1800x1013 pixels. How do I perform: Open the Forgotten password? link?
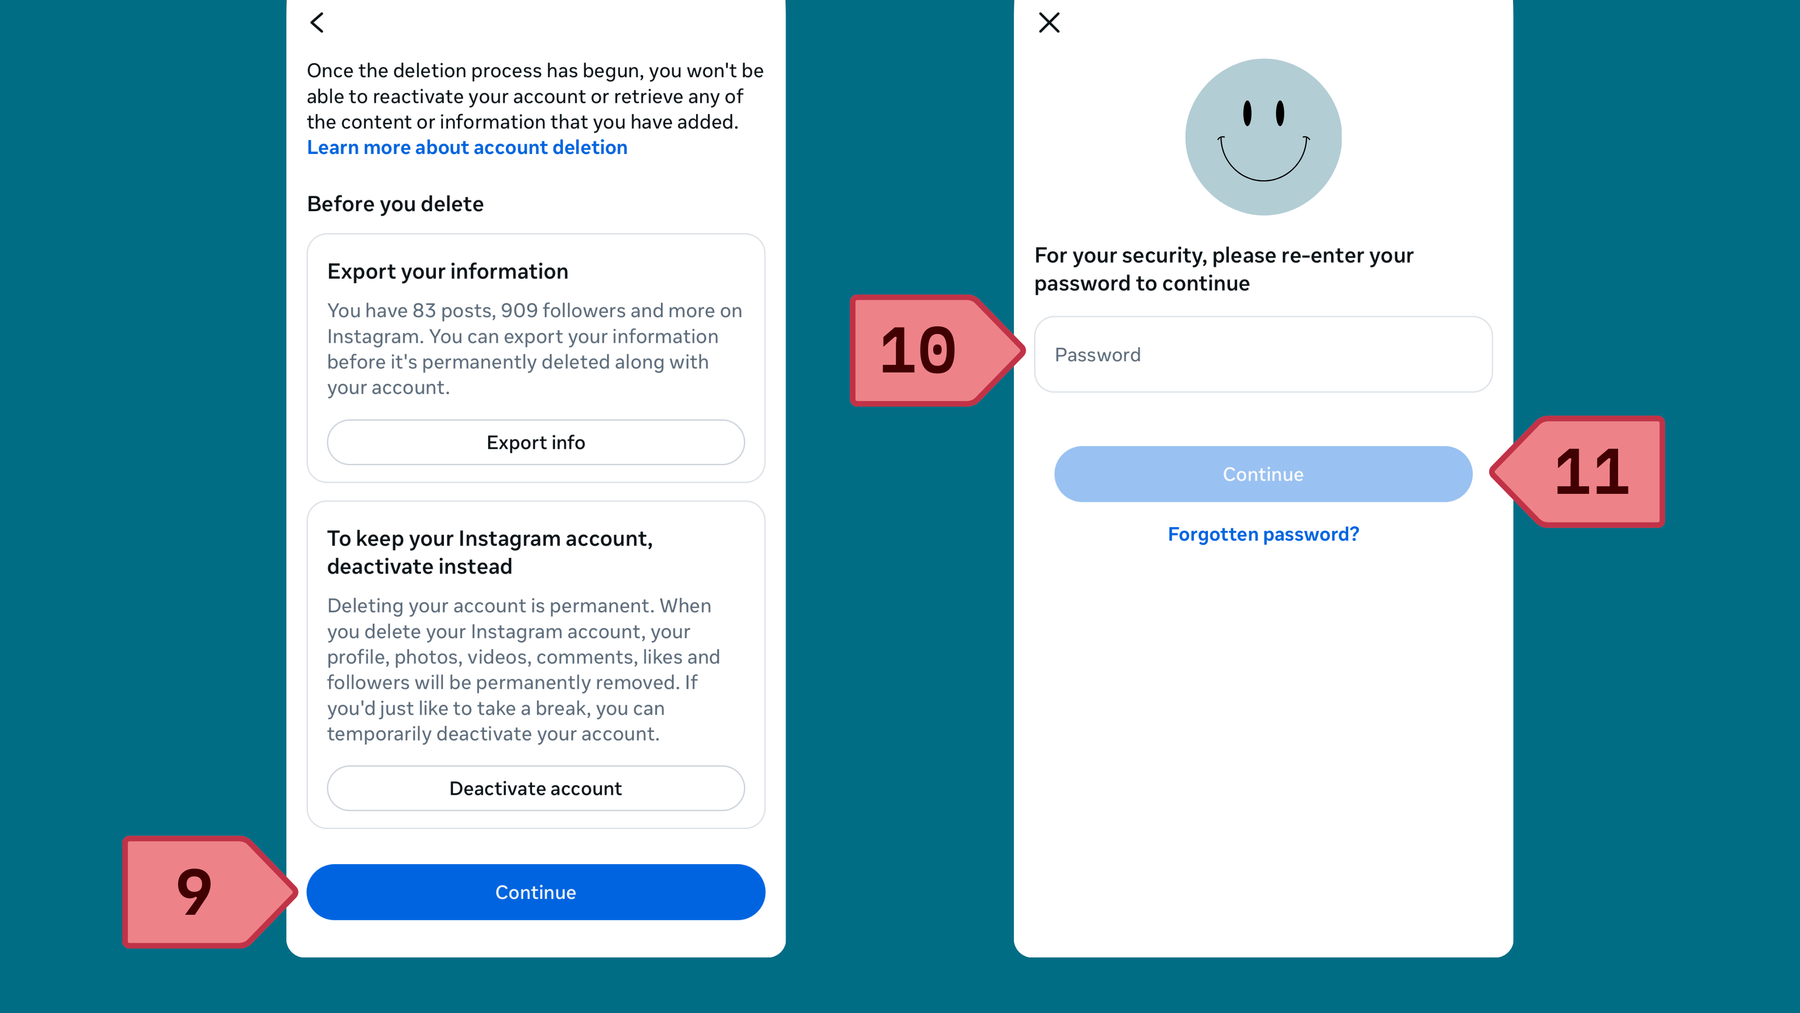coord(1263,534)
